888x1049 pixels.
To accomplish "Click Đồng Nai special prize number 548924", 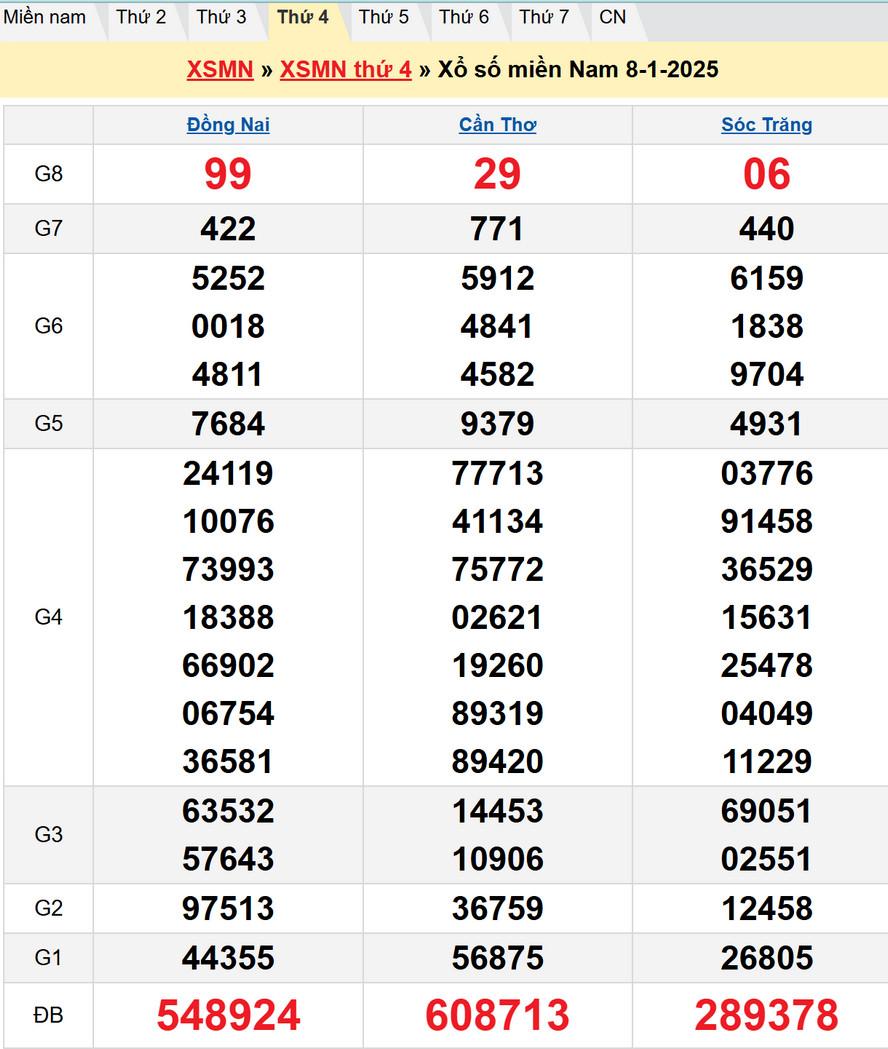I will pyautogui.click(x=228, y=1015).
